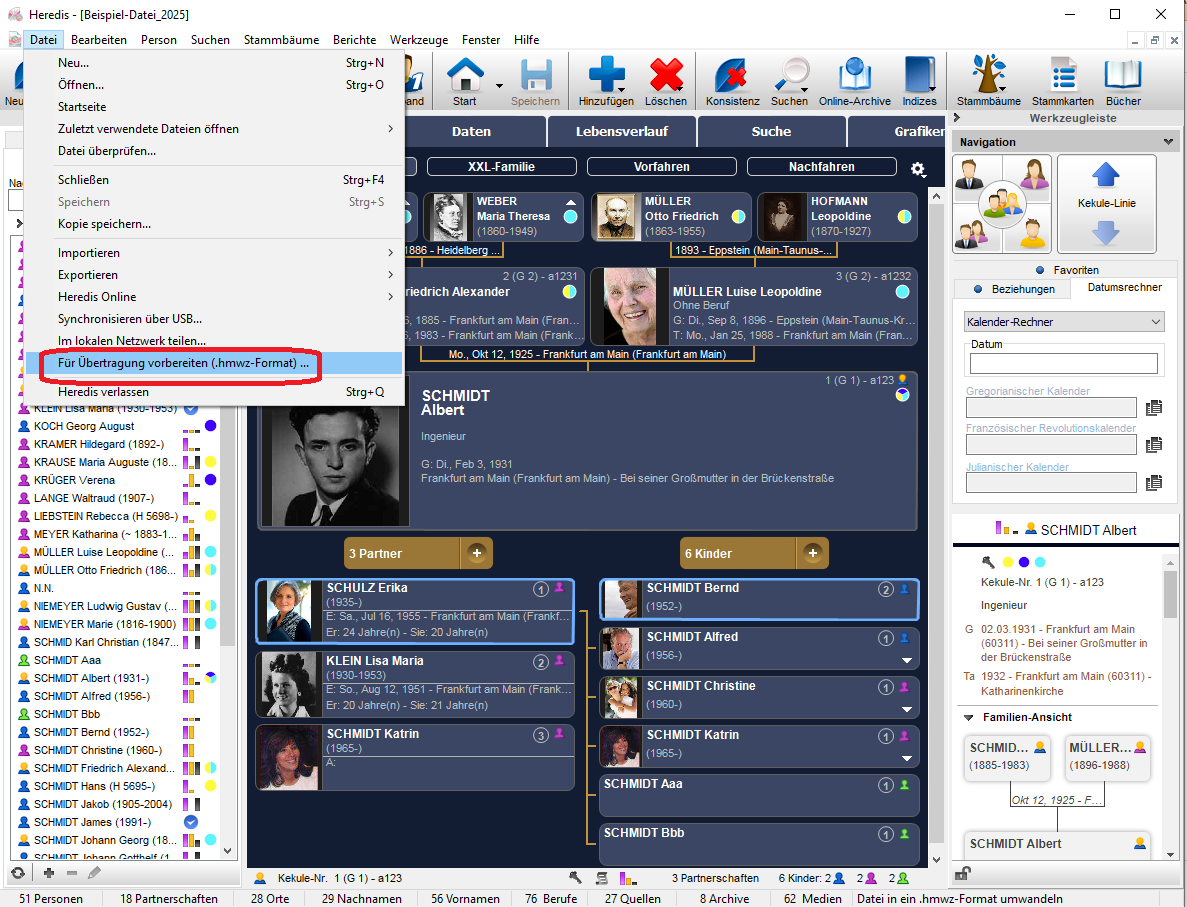Screen dimensions: 1187x907
Task: Click the Kekule-Linie up arrow
Action: [x=1106, y=176]
